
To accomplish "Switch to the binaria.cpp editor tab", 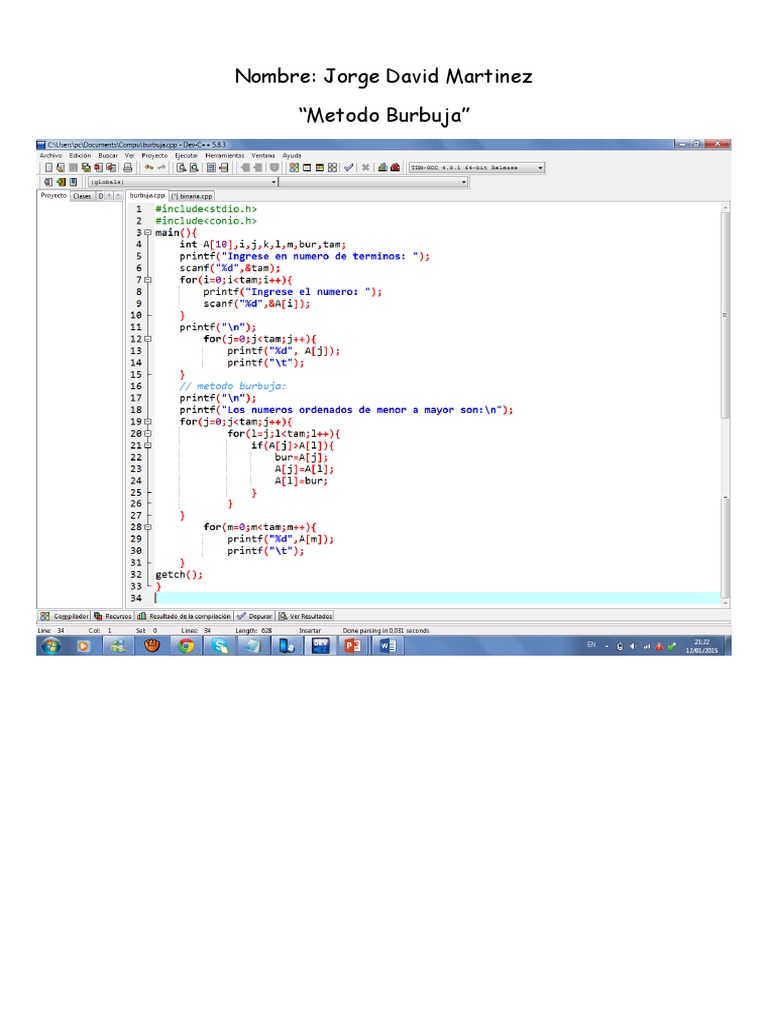I will pyautogui.click(x=192, y=197).
